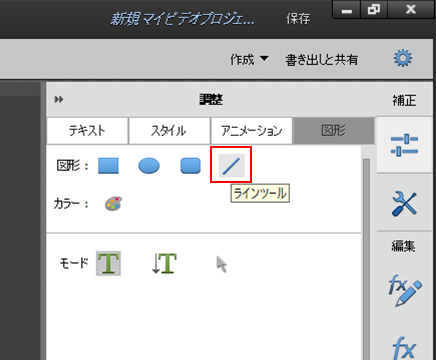Click the 補正 label

pos(404,100)
